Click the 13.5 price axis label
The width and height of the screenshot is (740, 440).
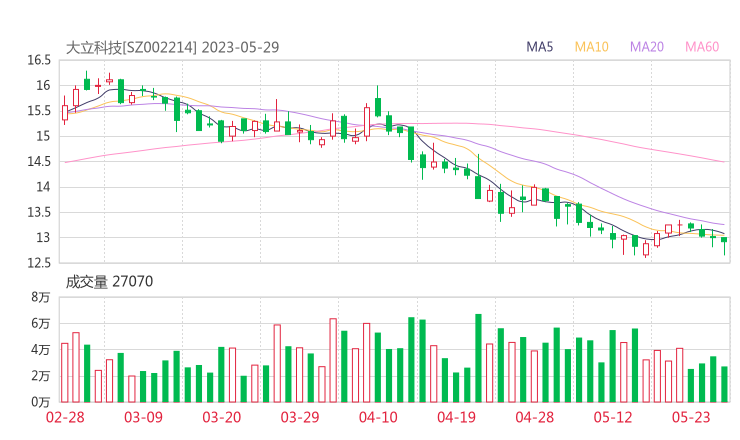[x=39, y=212]
